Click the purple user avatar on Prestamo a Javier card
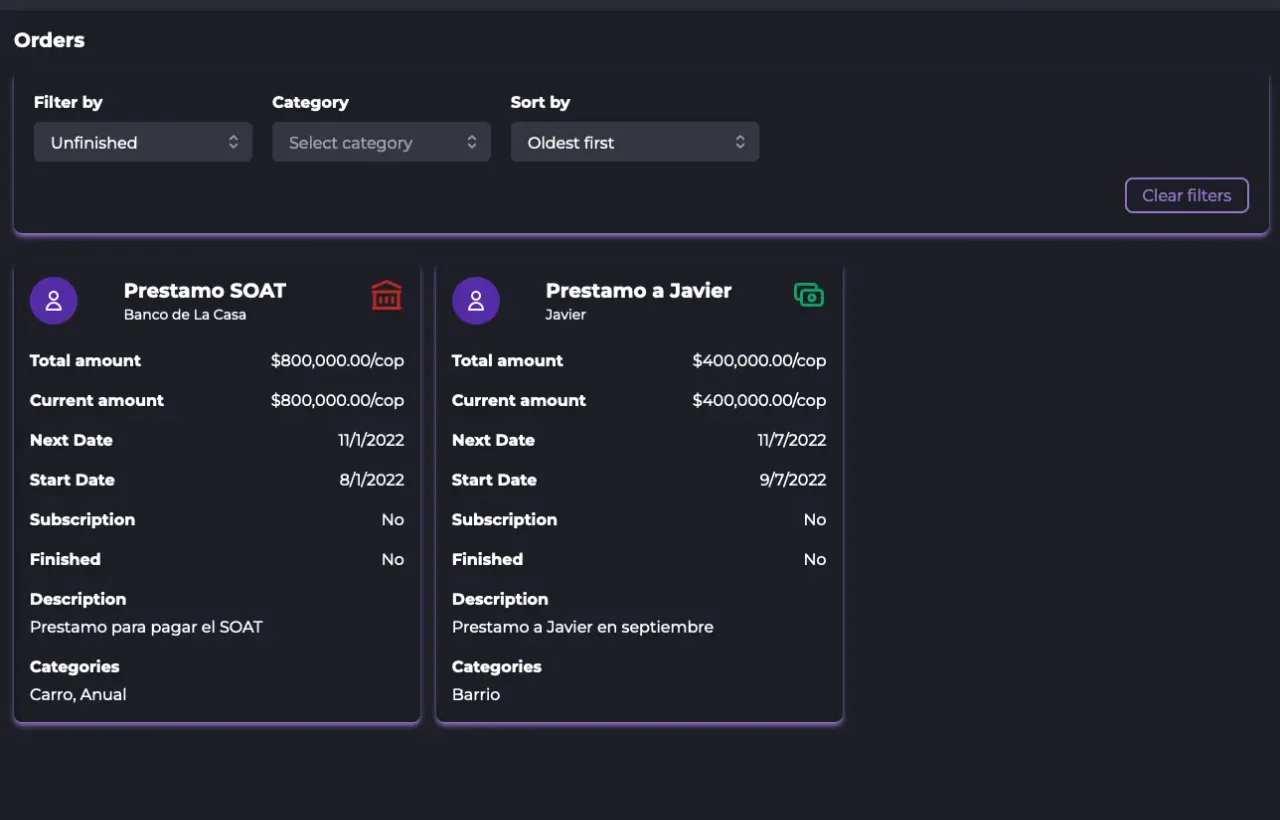1280x820 pixels. [x=476, y=301]
